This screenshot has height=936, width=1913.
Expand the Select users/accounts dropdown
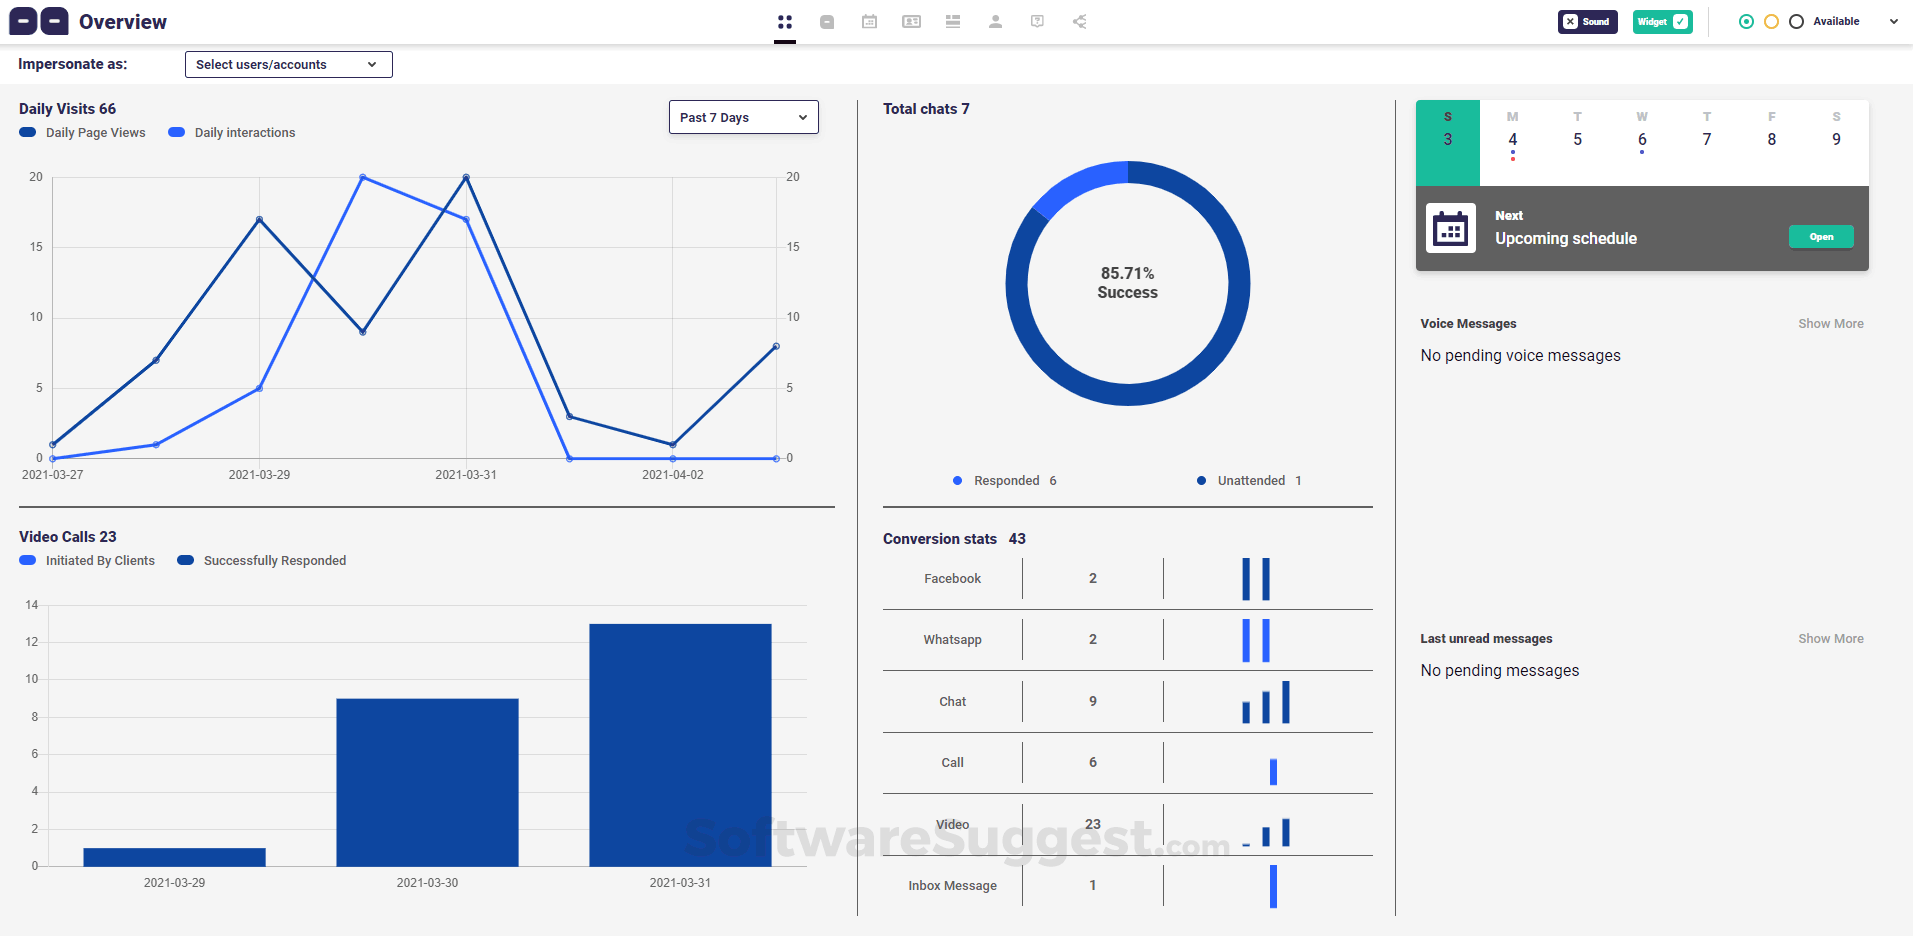tap(288, 65)
